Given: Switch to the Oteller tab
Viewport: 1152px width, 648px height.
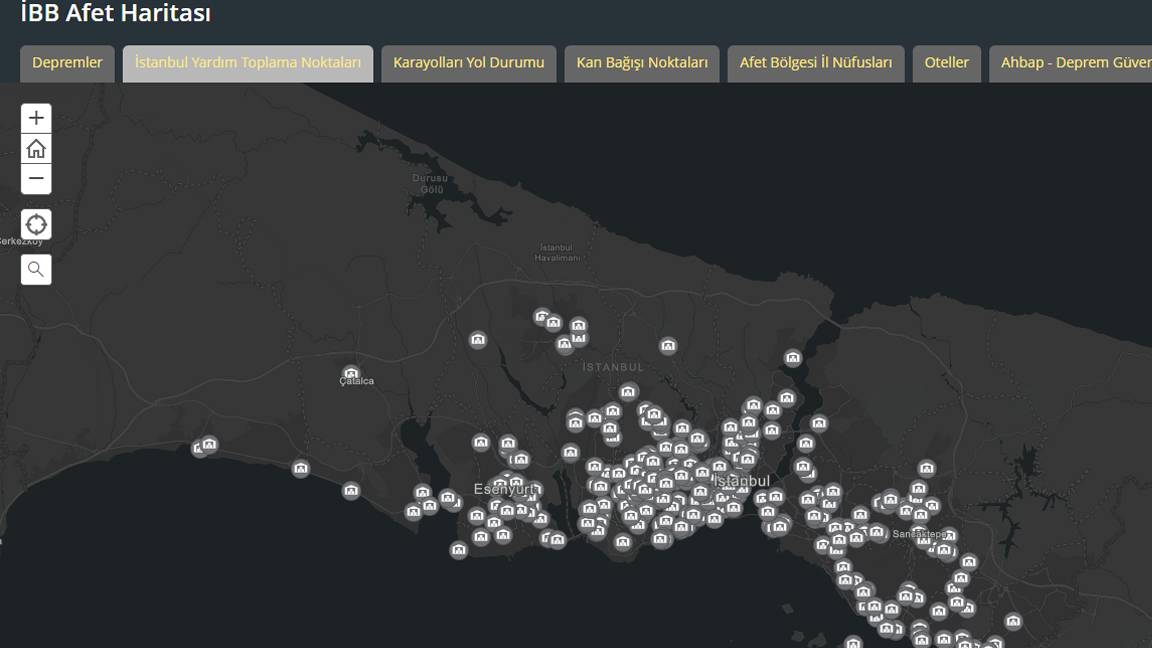Looking at the screenshot, I should (946, 63).
